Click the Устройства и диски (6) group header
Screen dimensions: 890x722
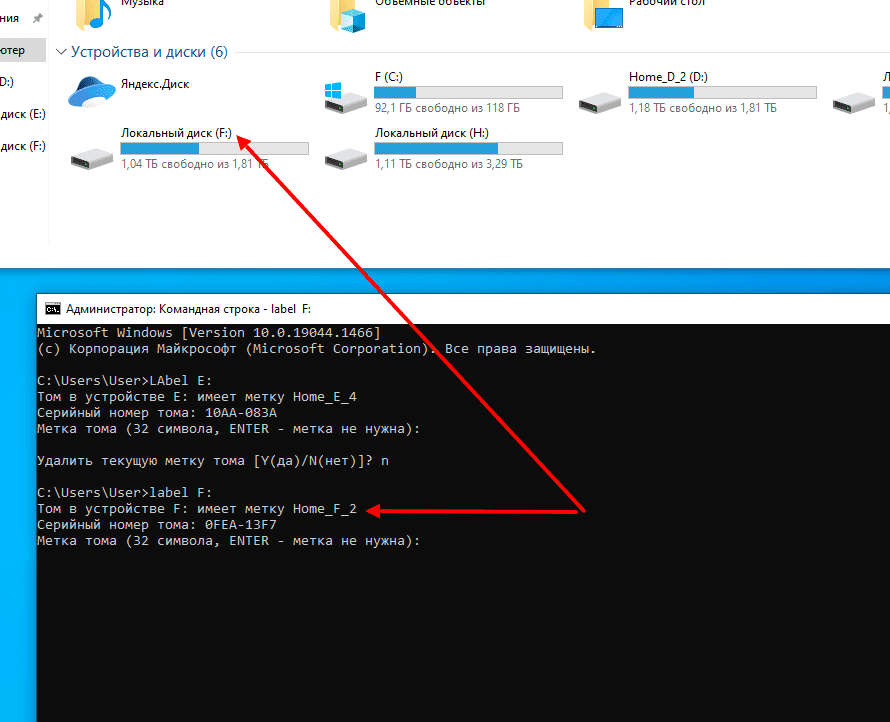tap(149, 52)
